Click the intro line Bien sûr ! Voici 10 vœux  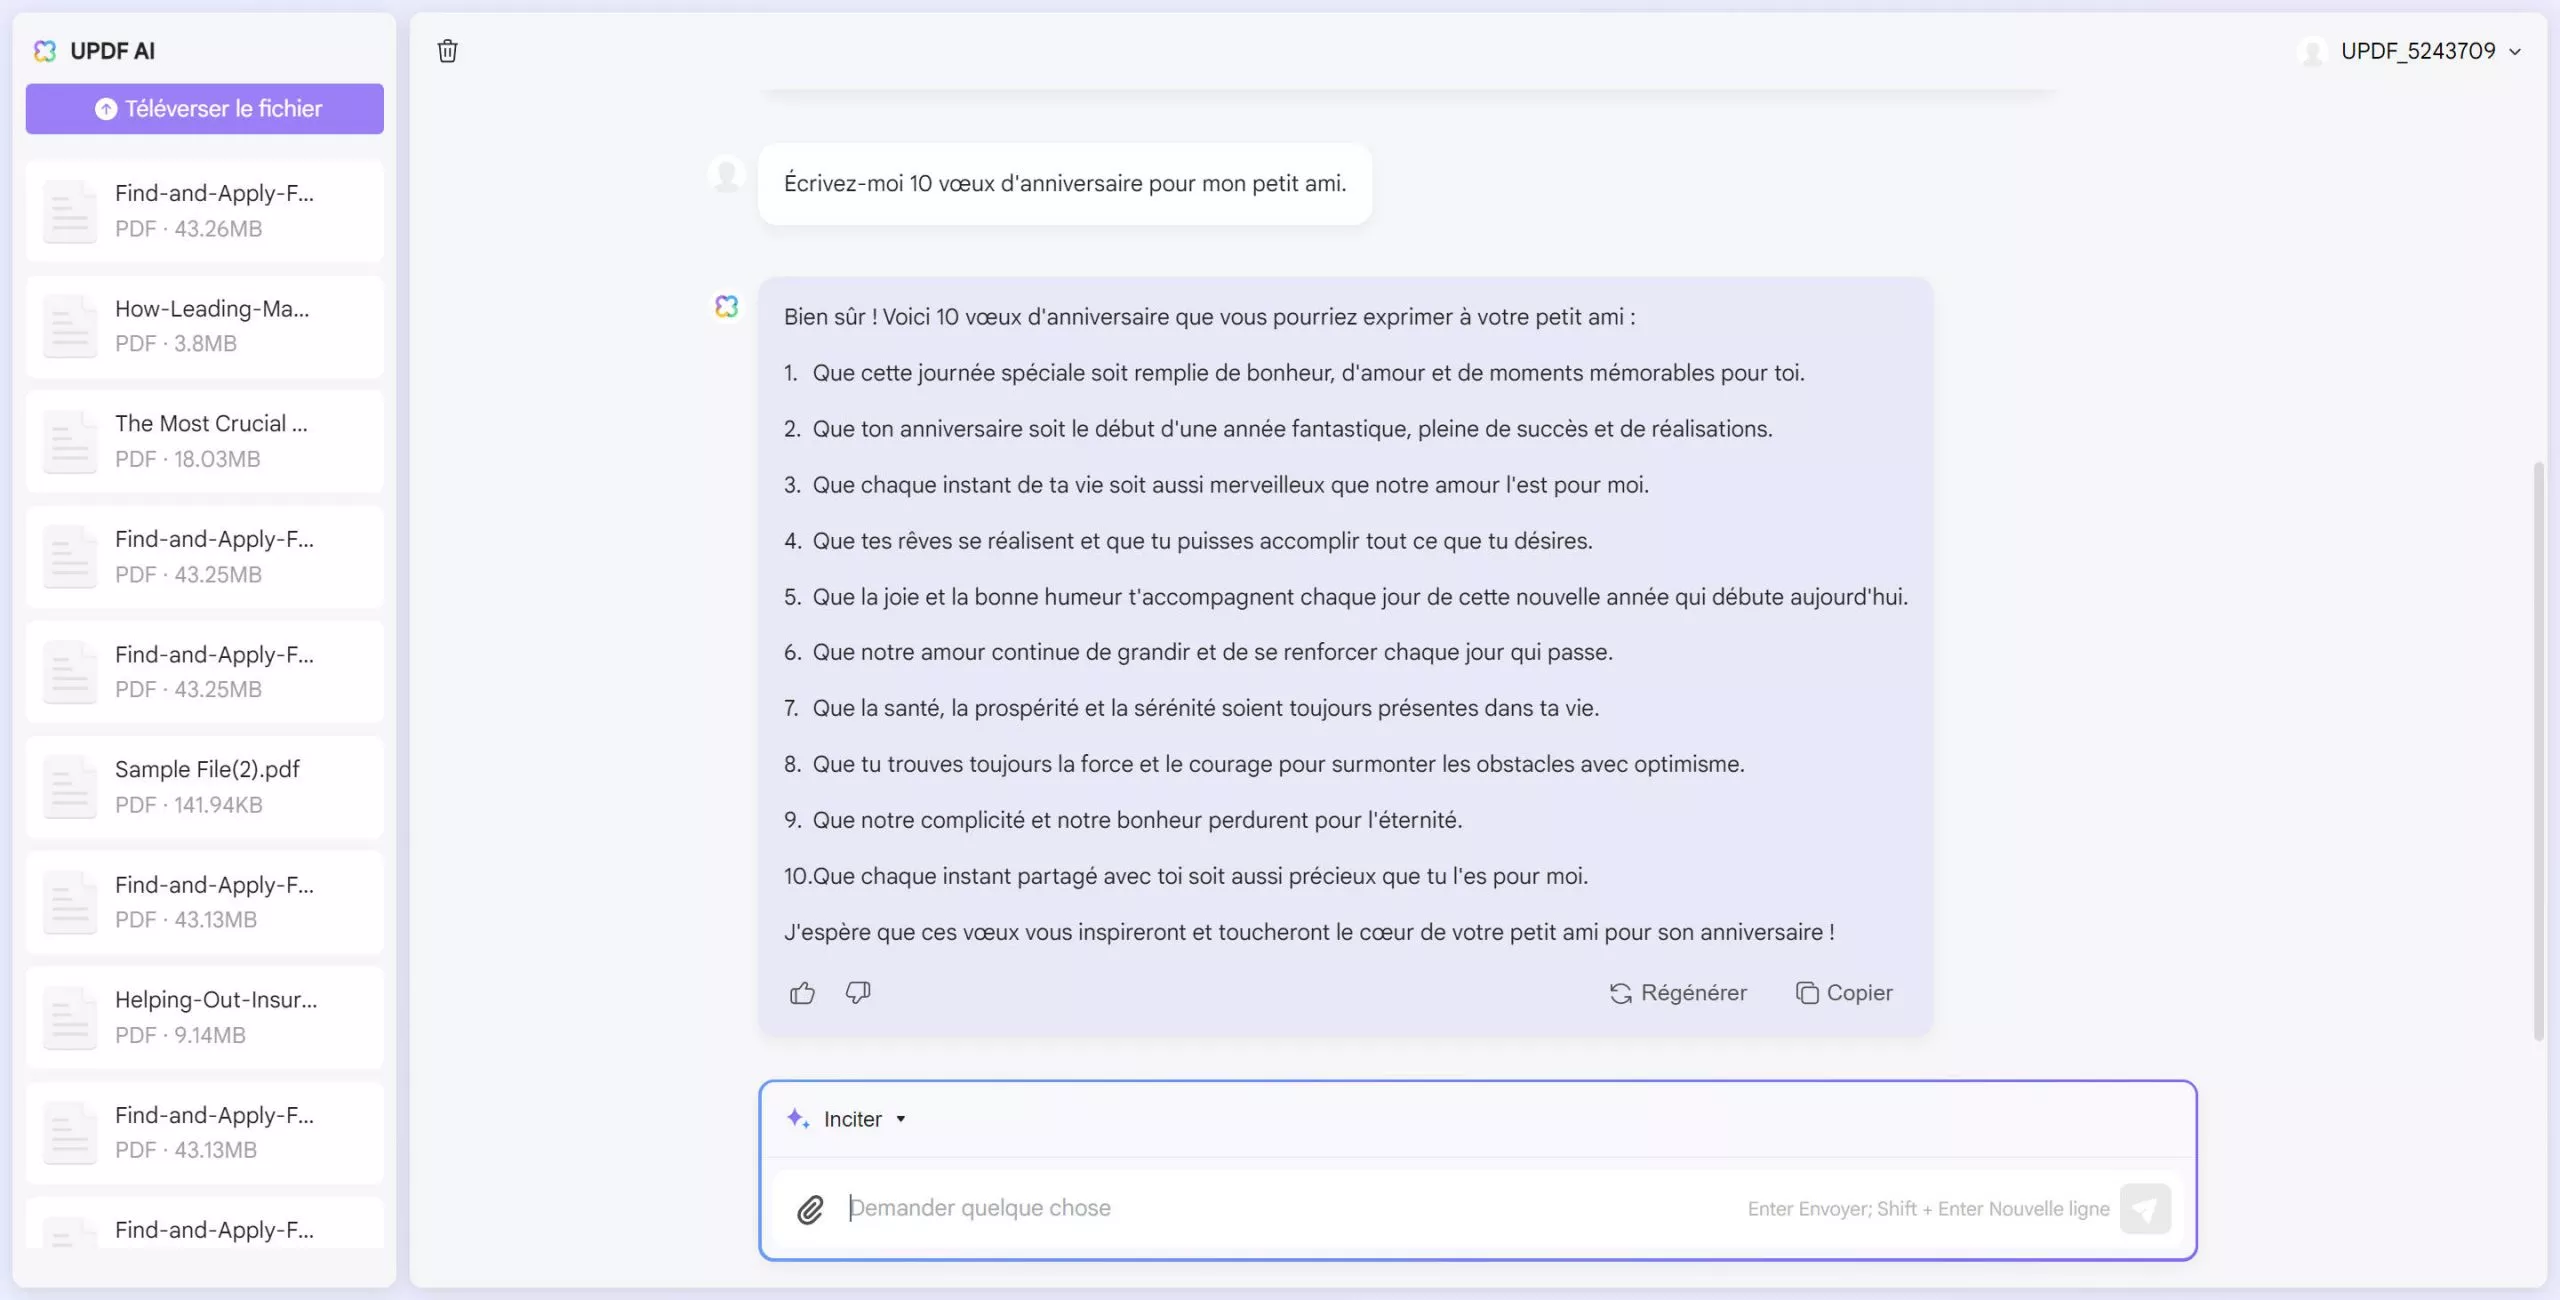click(x=1209, y=317)
